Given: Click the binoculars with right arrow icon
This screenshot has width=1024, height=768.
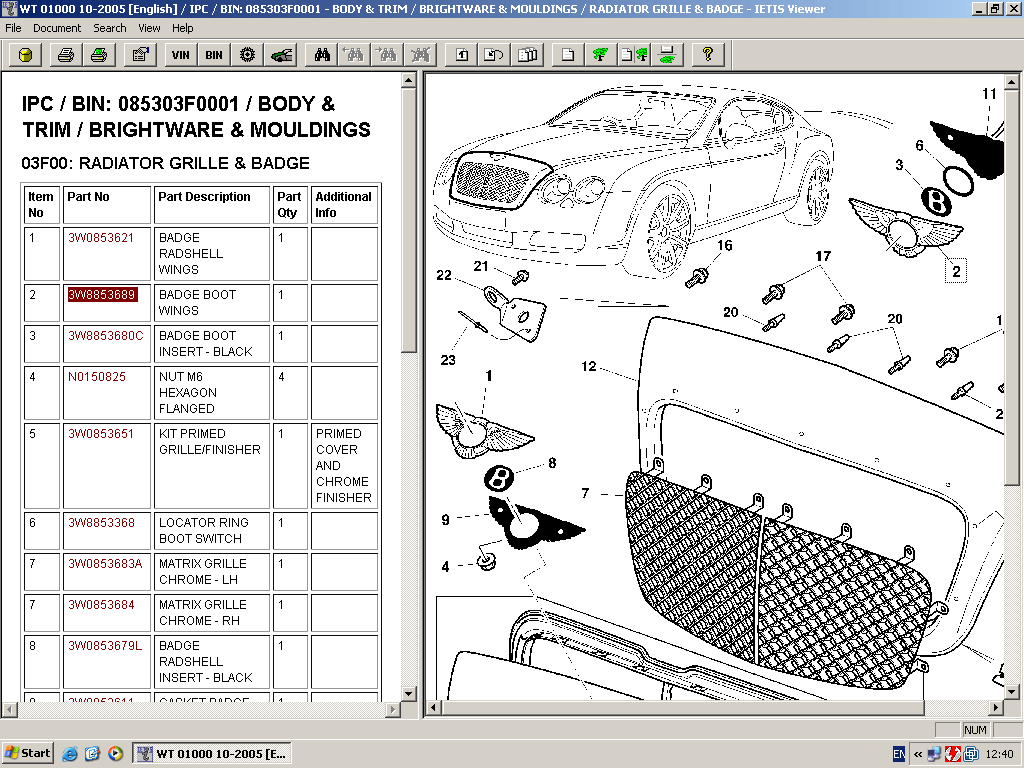Looking at the screenshot, I should (387, 55).
